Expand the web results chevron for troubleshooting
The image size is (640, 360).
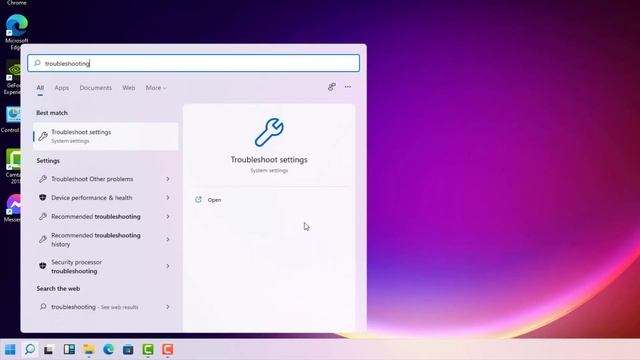pos(168,307)
